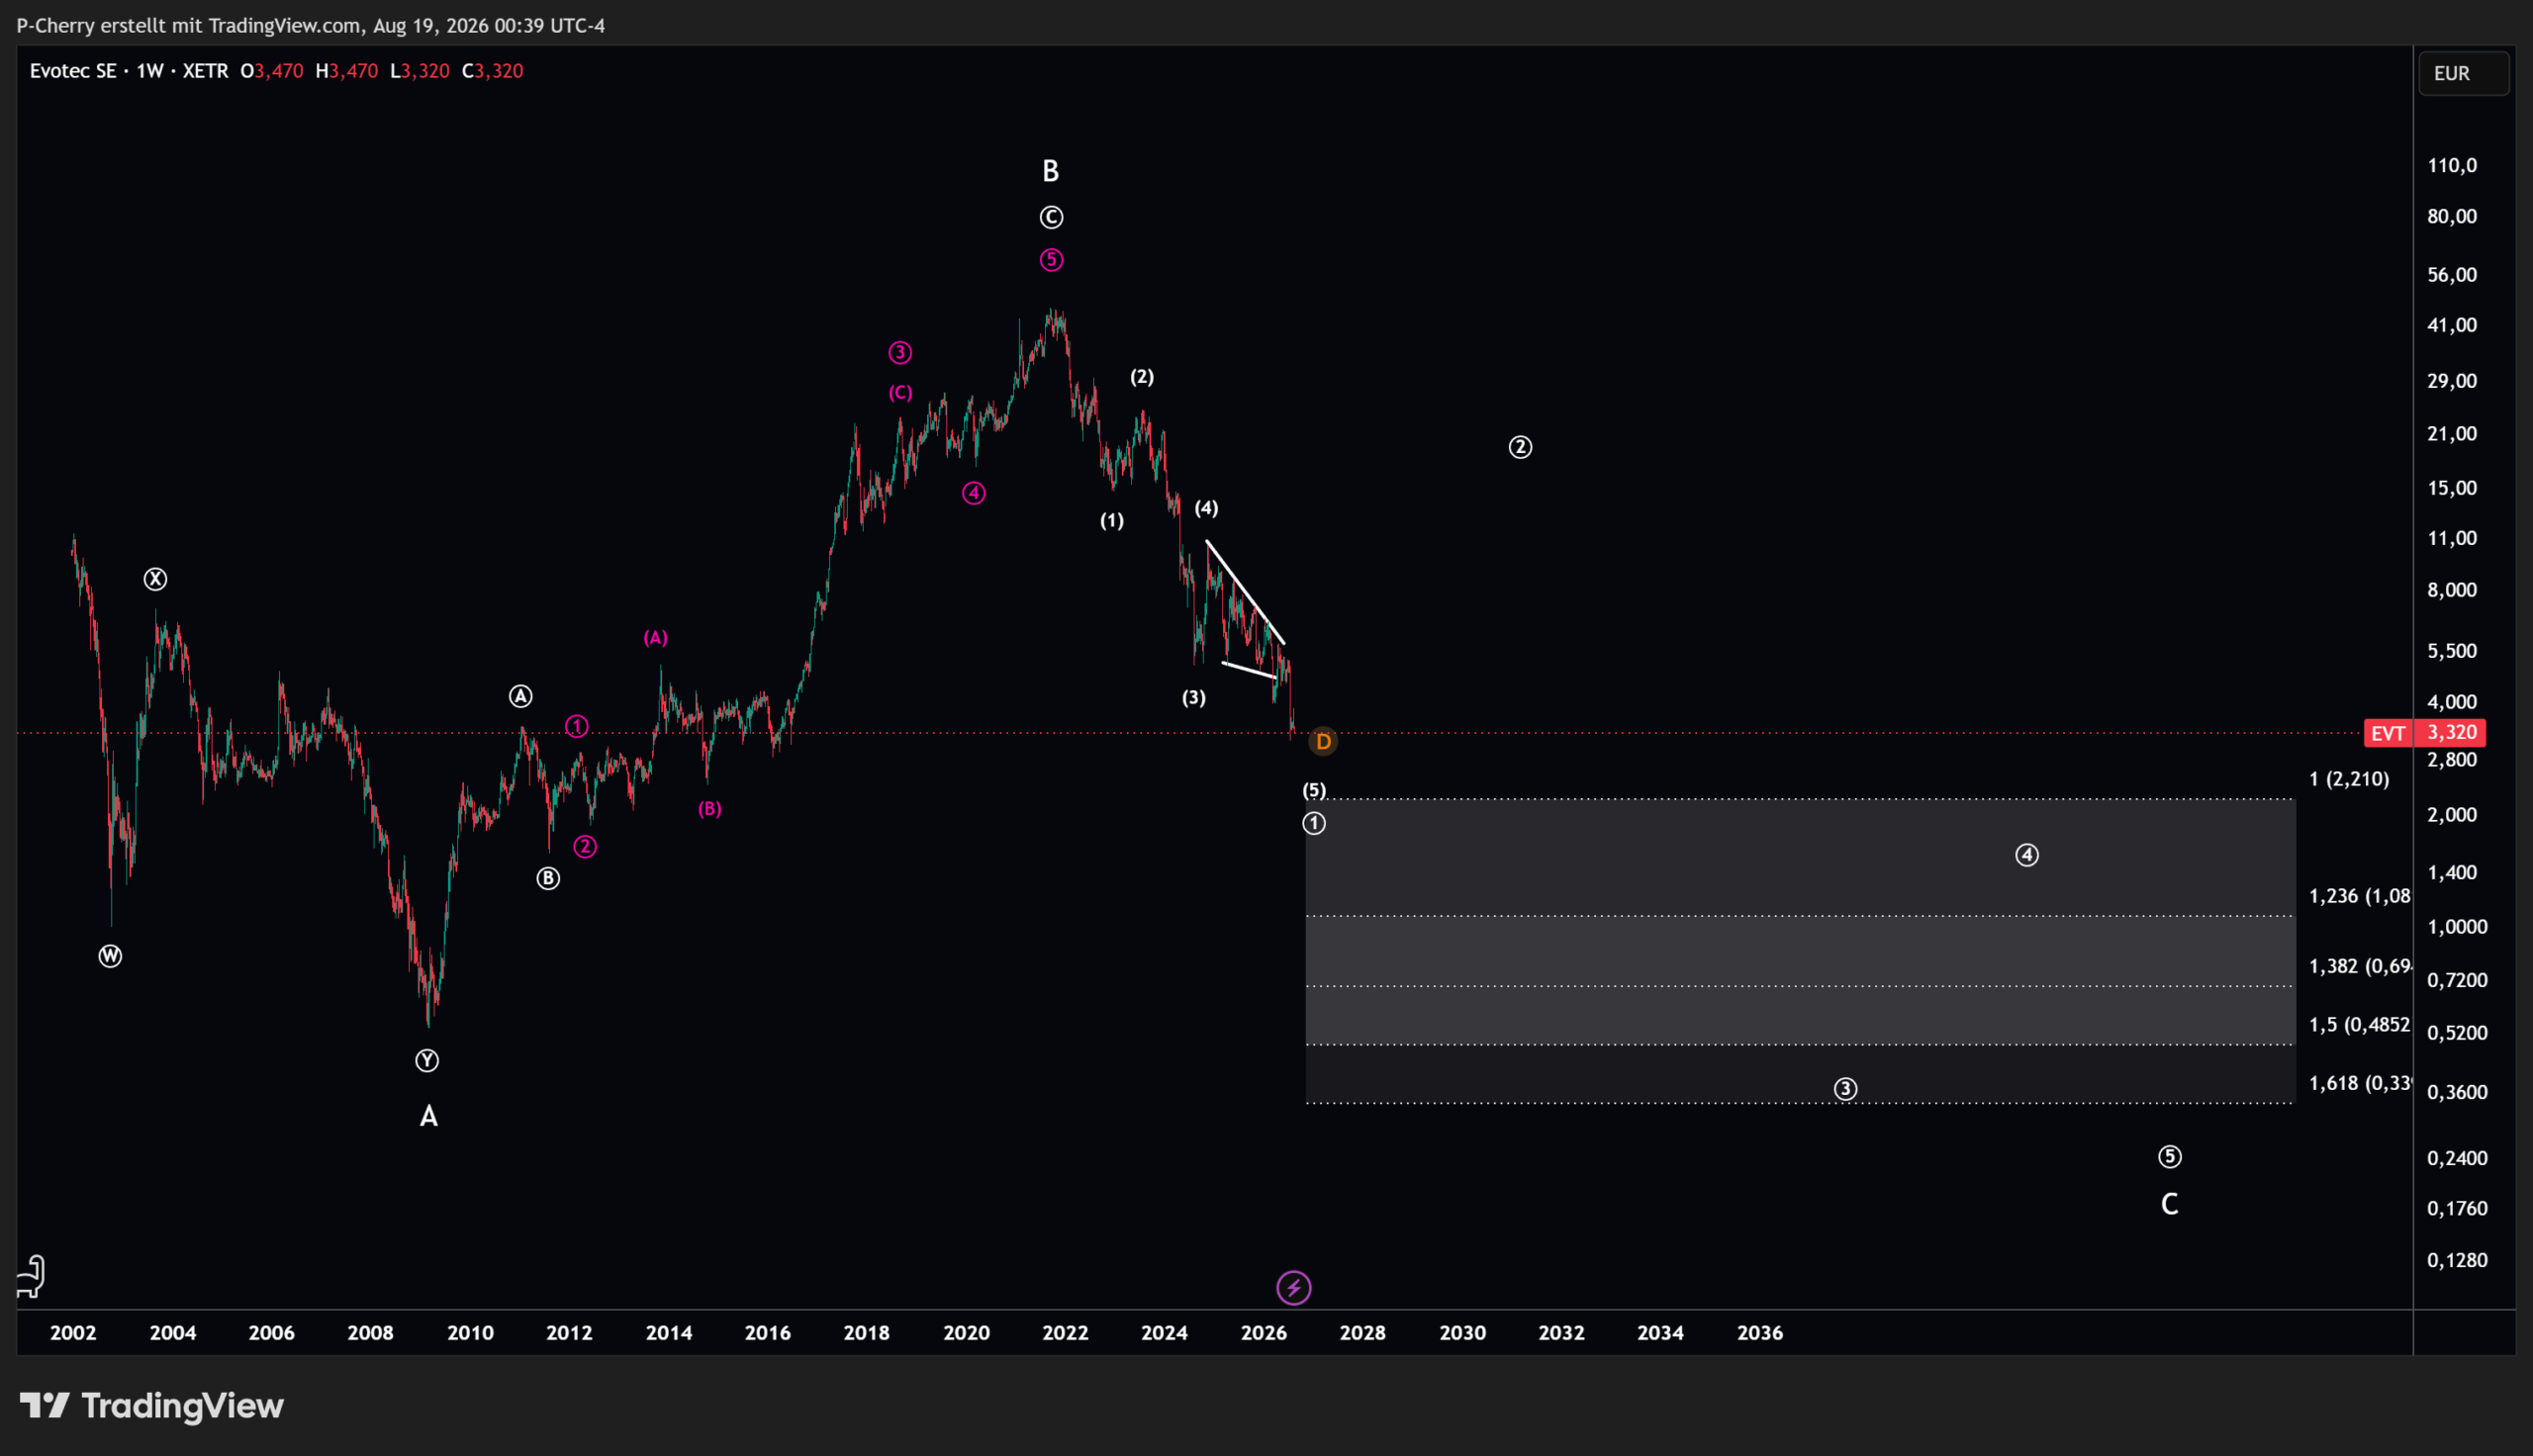This screenshot has width=2533, height=1456.
Task: Select the white (2) wave label
Action: [x=1142, y=377]
